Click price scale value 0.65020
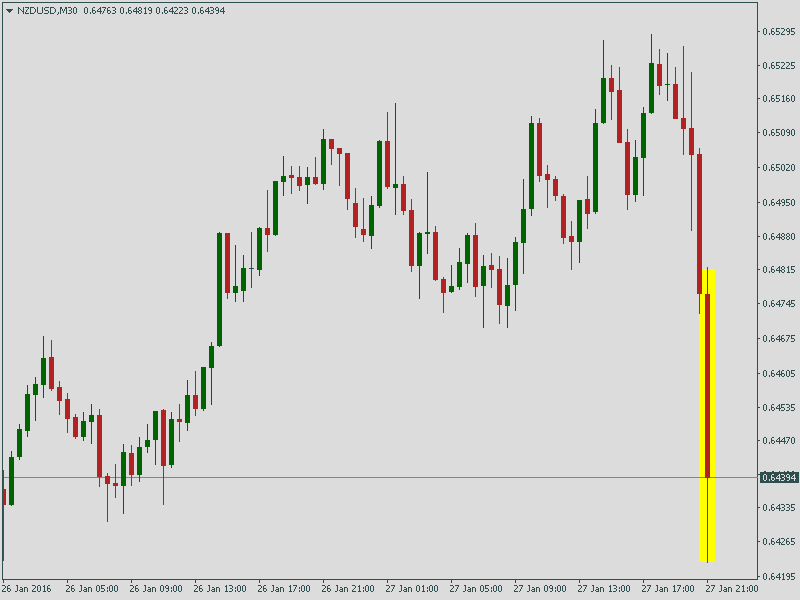The width and height of the screenshot is (800, 600). click(779, 167)
